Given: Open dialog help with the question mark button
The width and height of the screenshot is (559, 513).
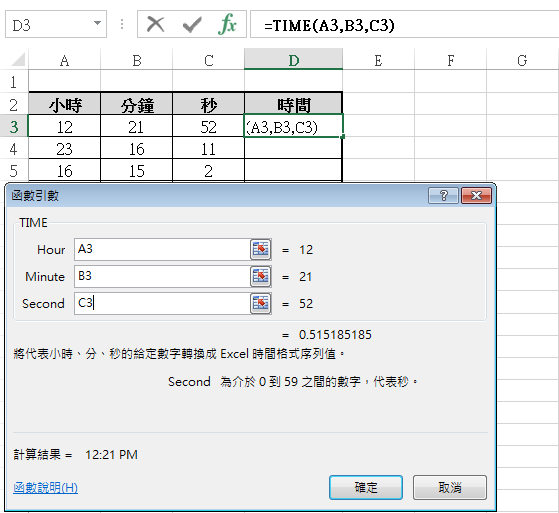Looking at the screenshot, I should (443, 195).
